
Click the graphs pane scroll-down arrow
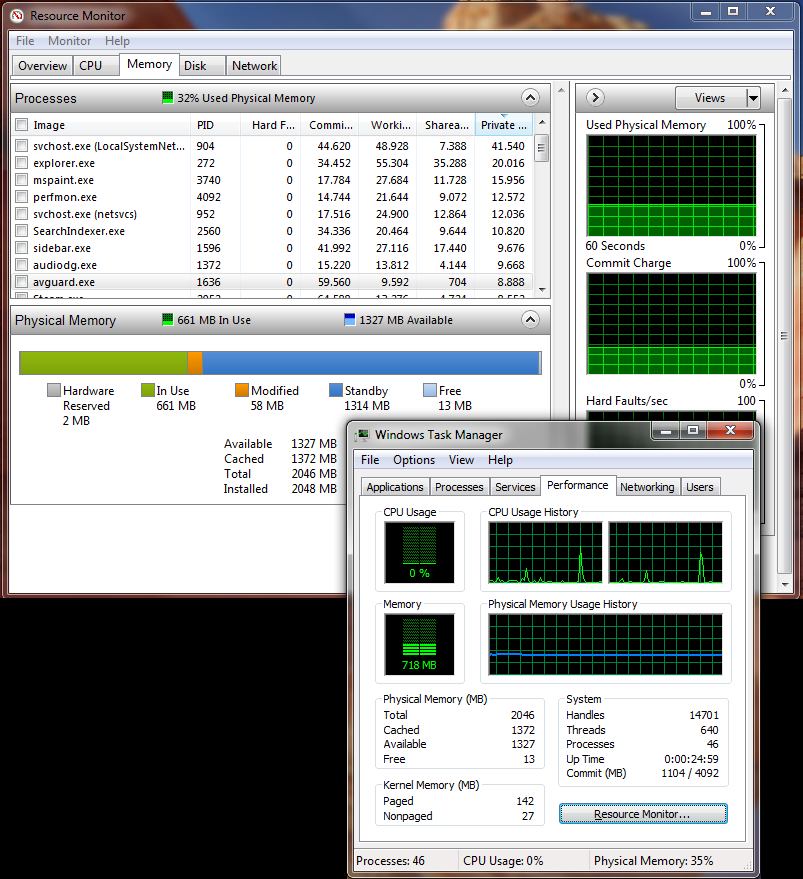(785, 584)
